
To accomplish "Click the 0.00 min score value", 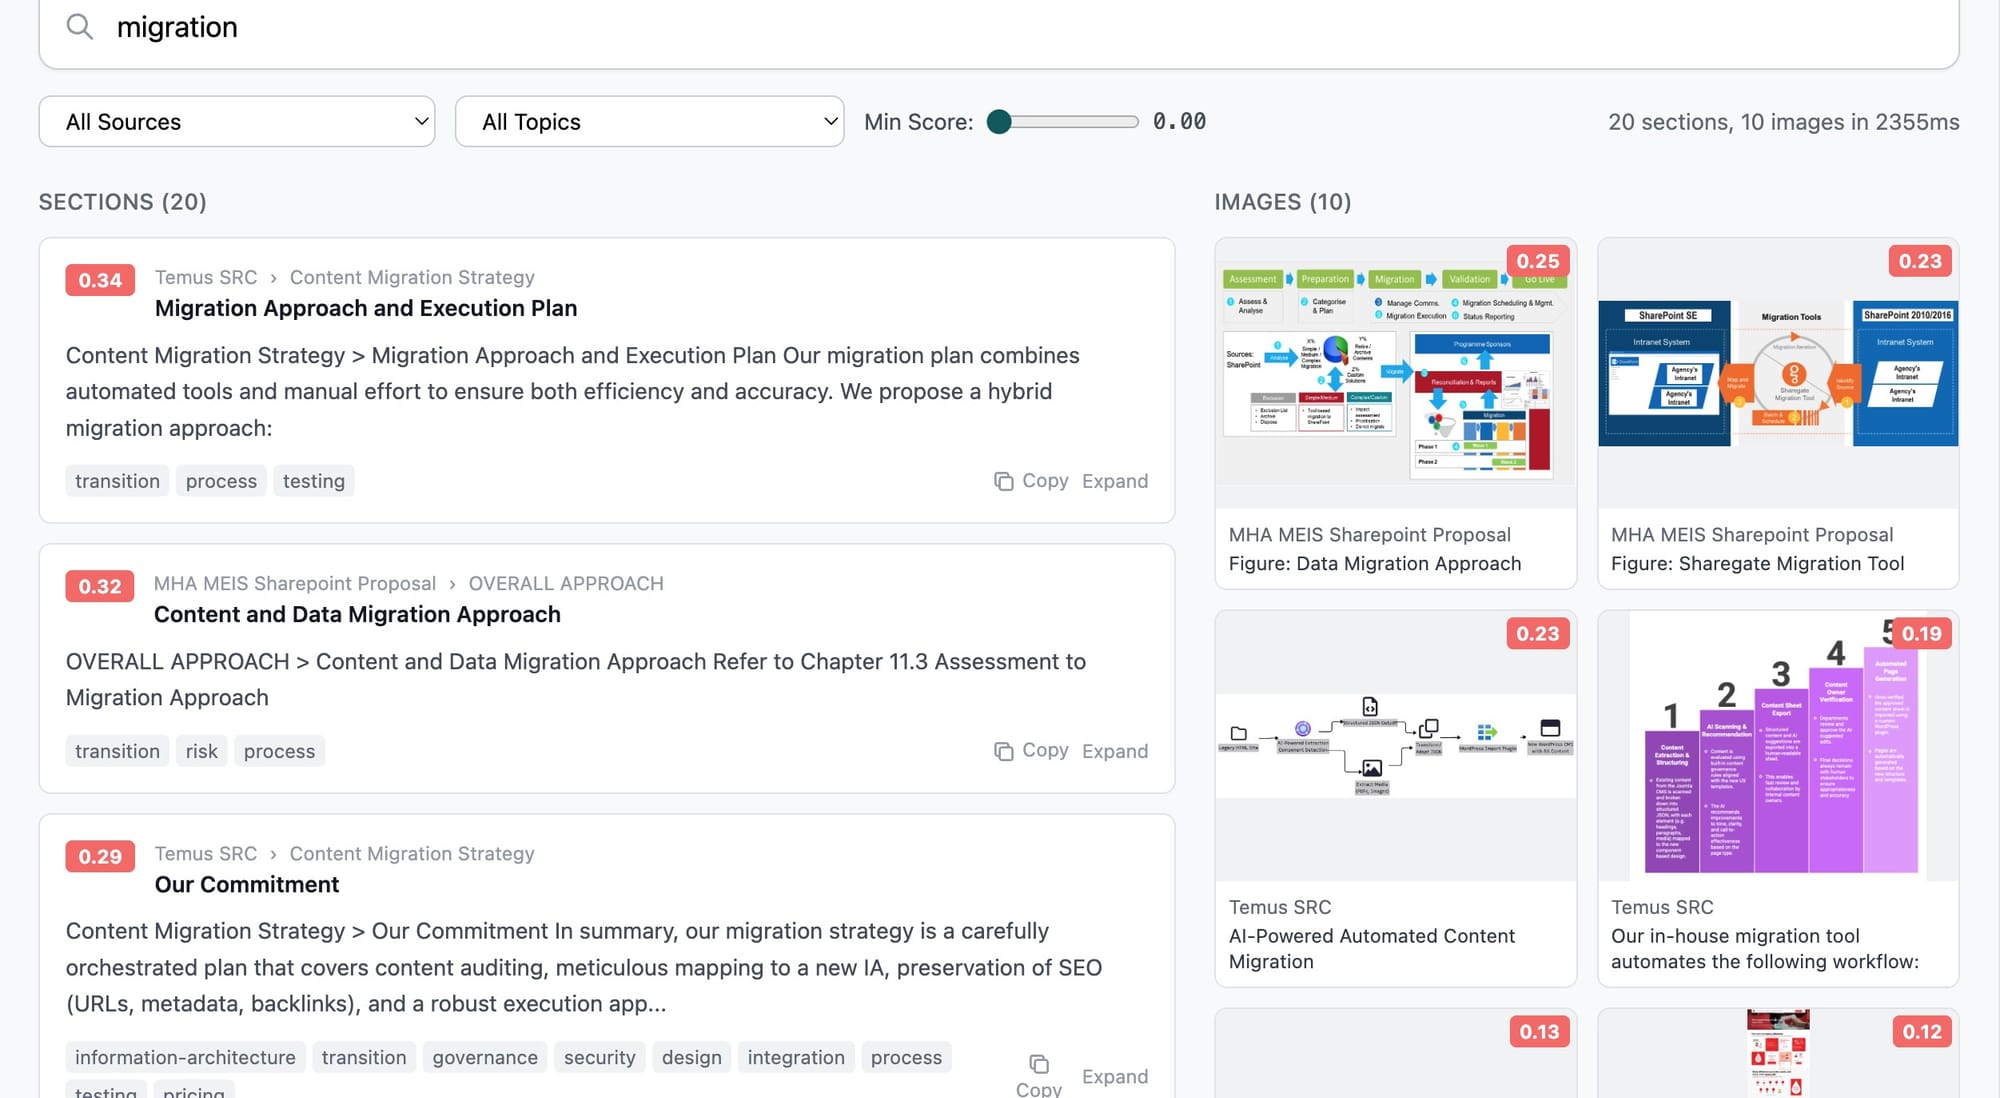I will click(x=1179, y=121).
